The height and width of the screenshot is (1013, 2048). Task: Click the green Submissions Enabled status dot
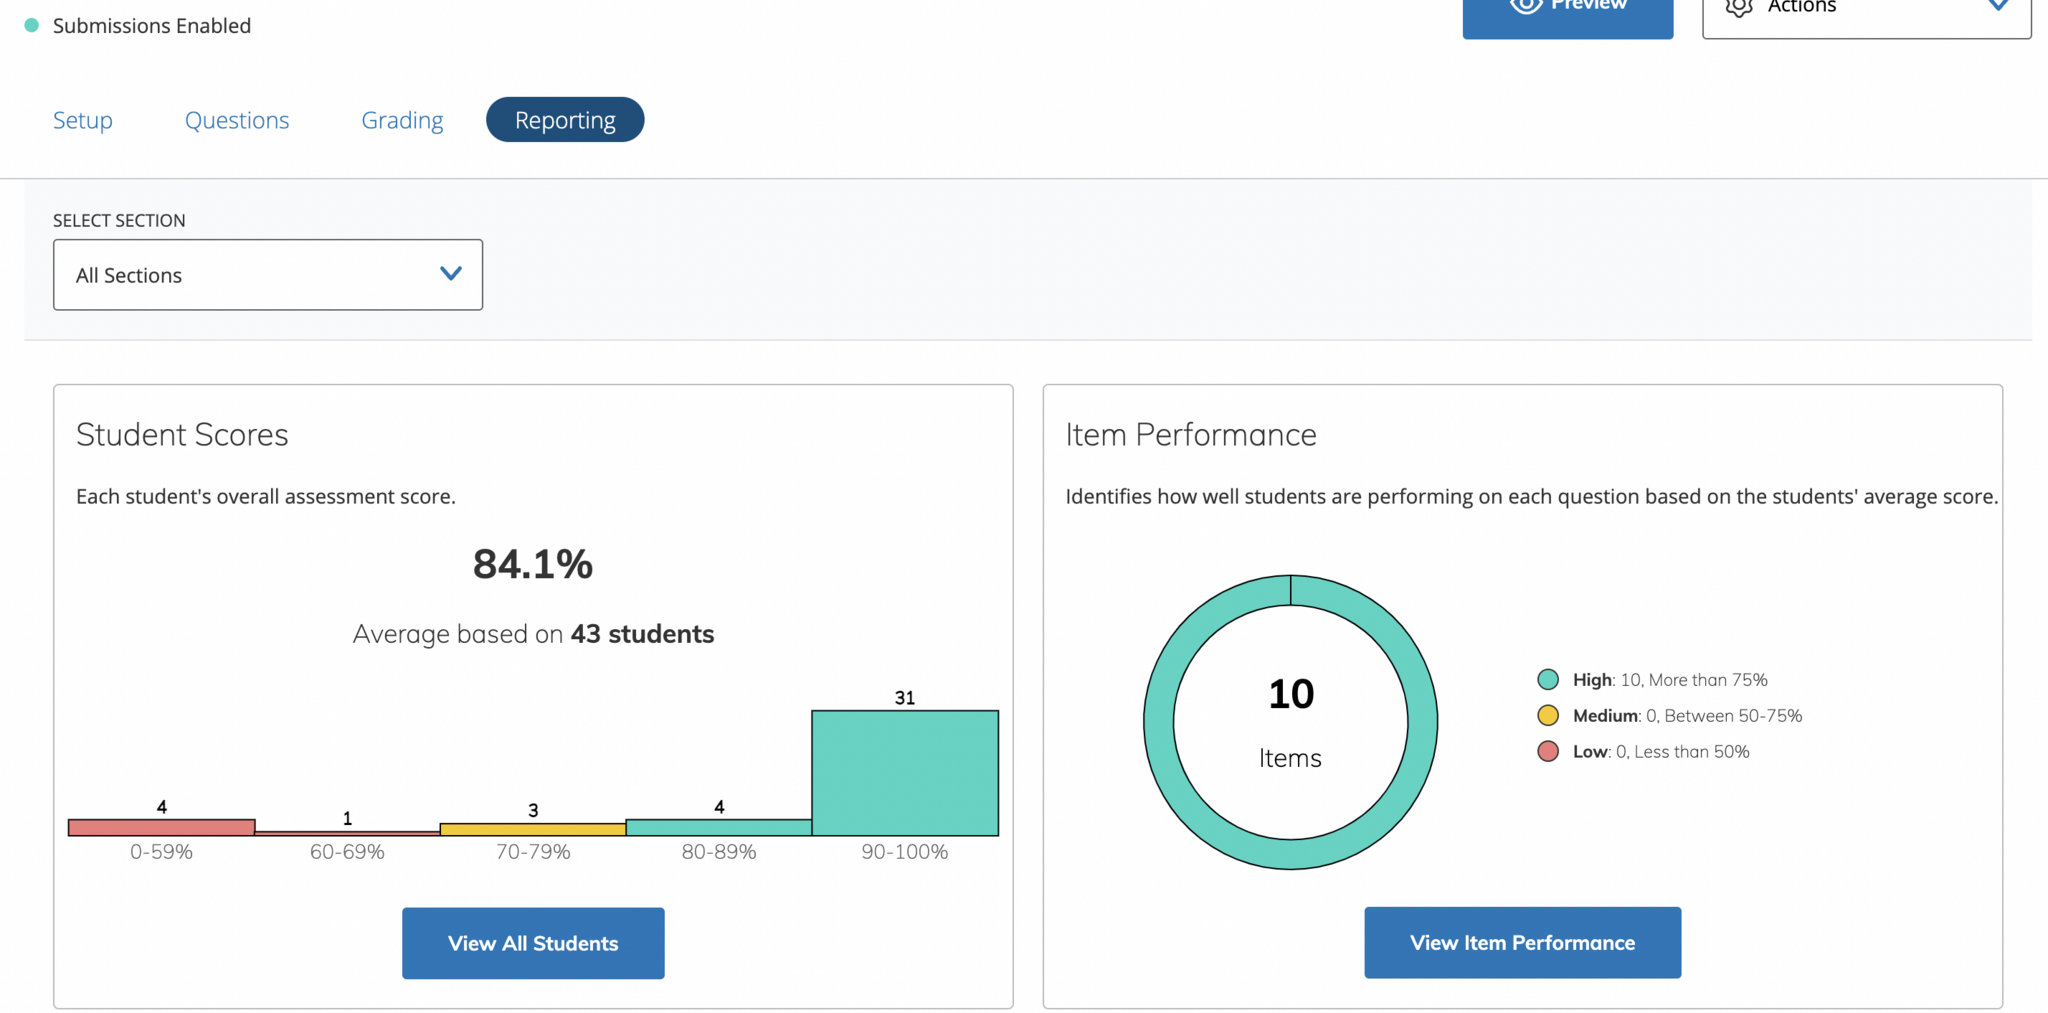[x=32, y=26]
